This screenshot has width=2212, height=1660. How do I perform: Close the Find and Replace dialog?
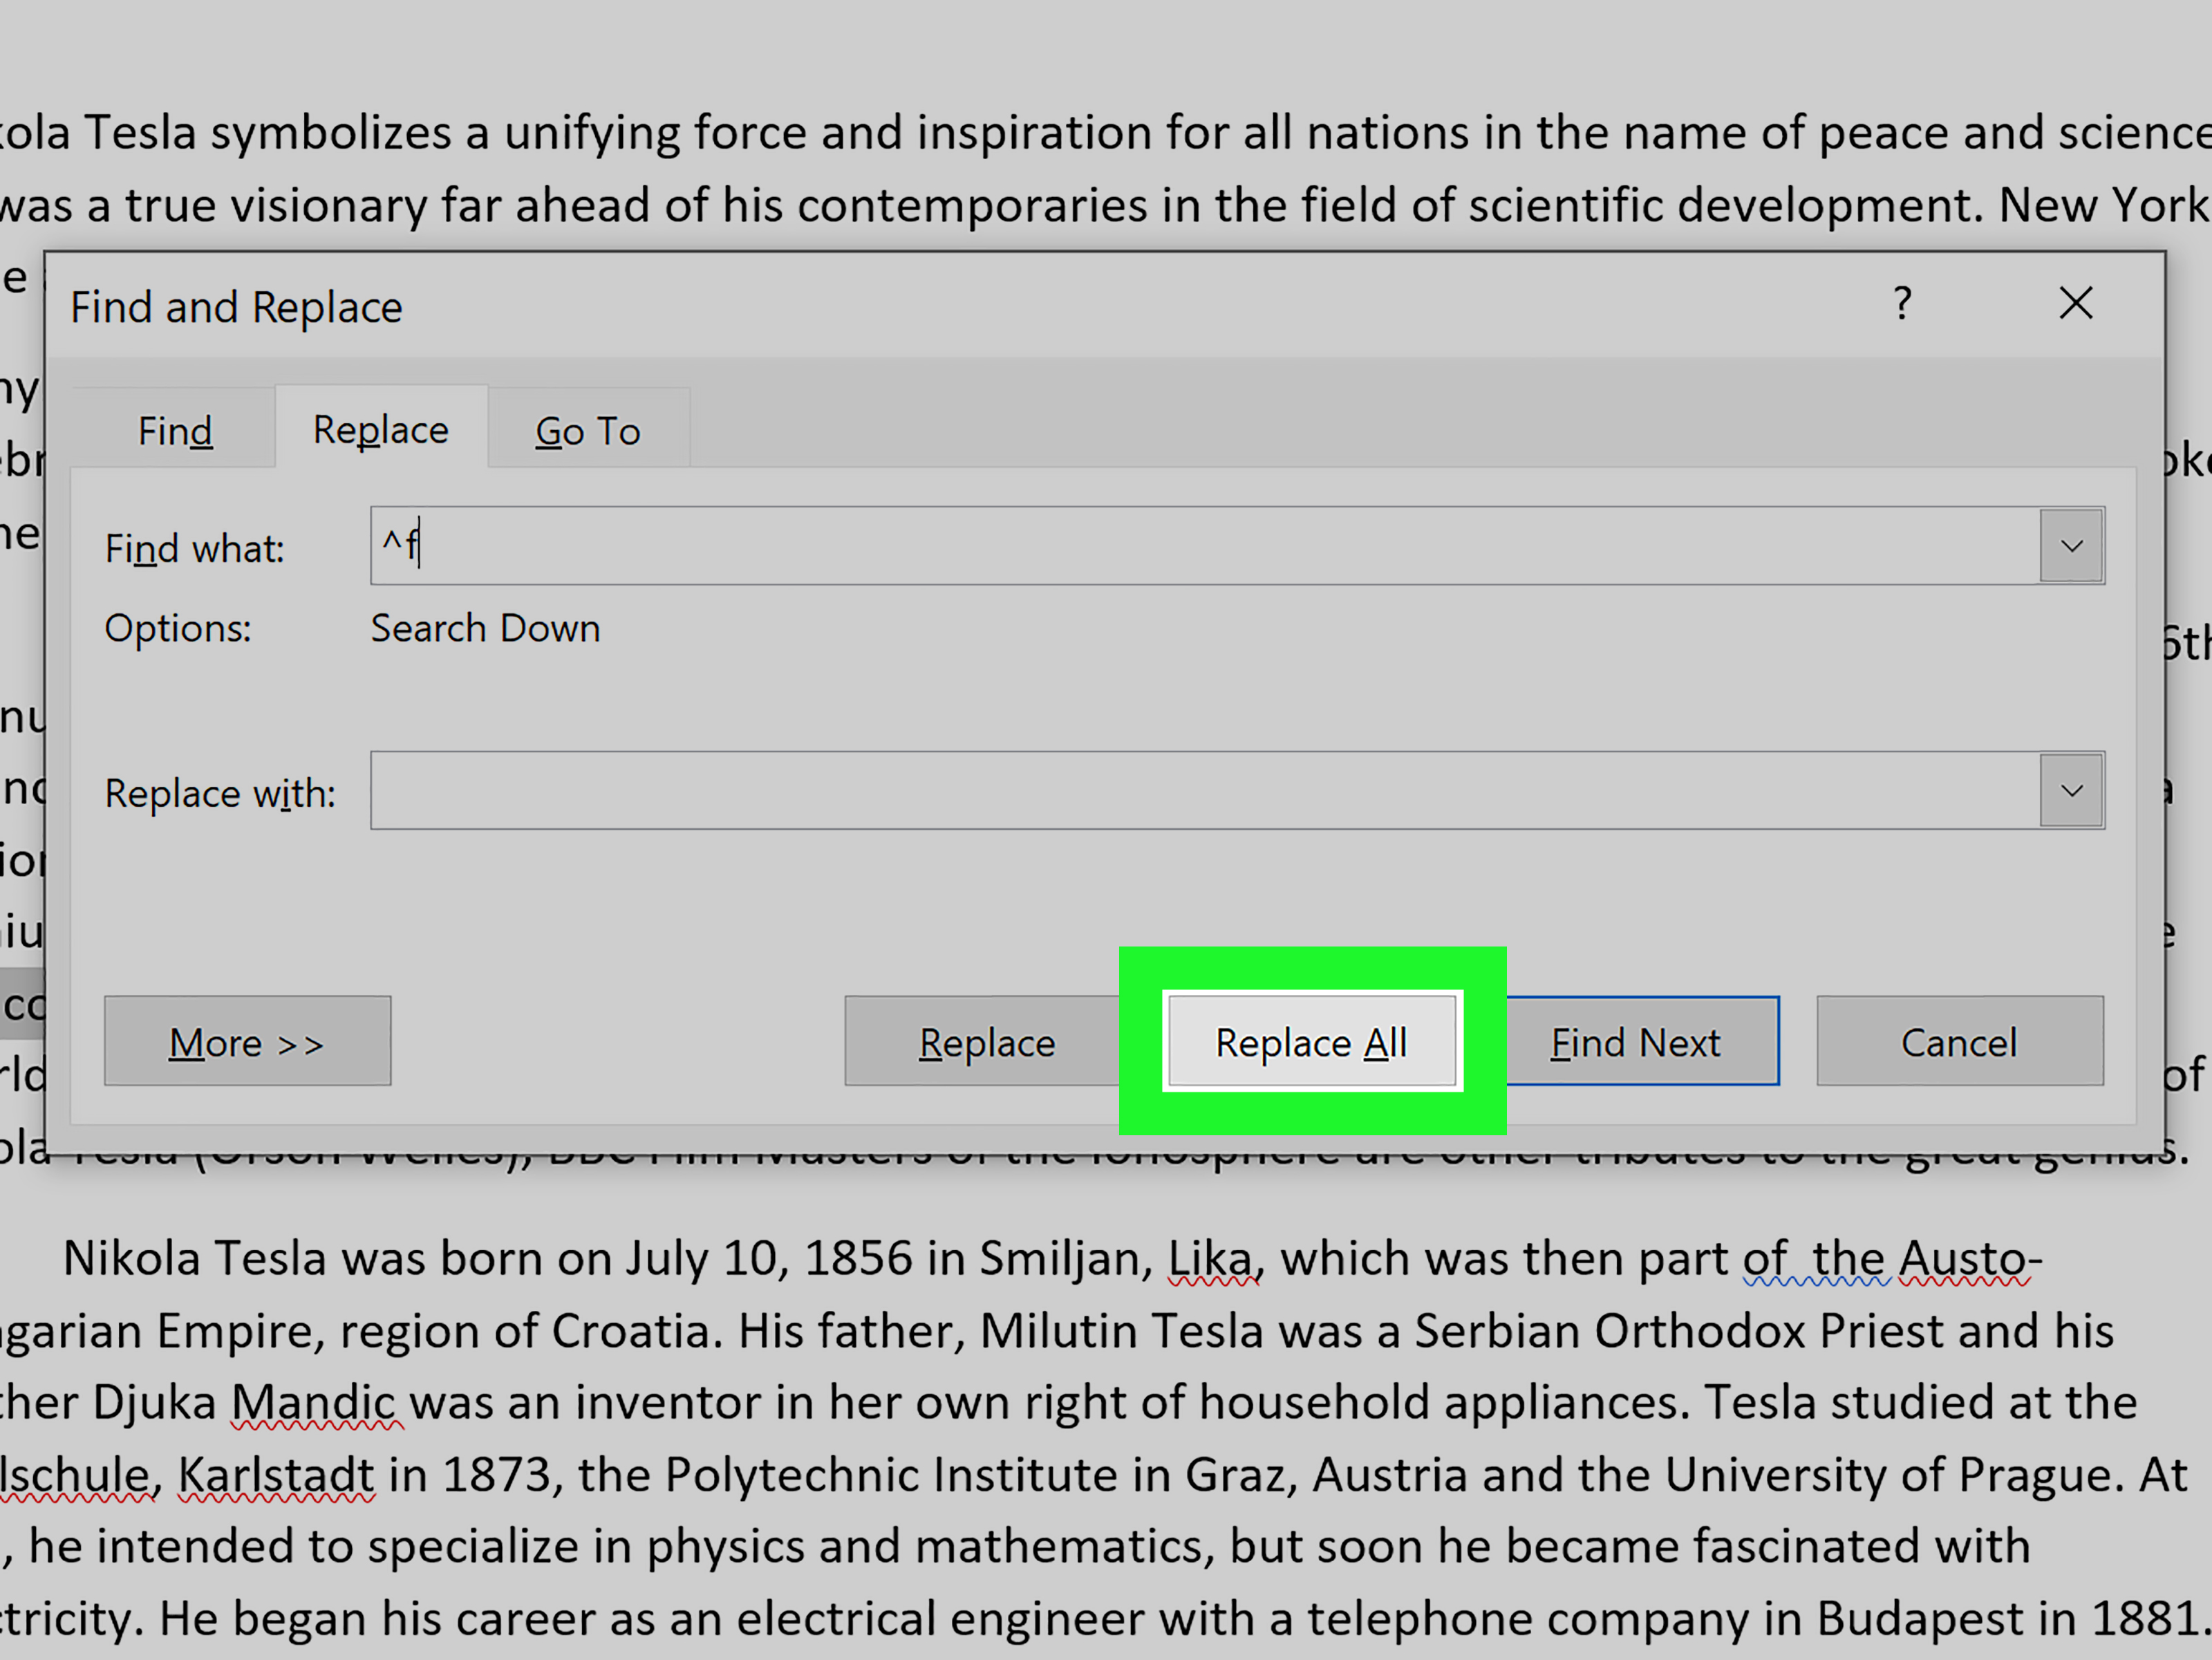click(2076, 303)
